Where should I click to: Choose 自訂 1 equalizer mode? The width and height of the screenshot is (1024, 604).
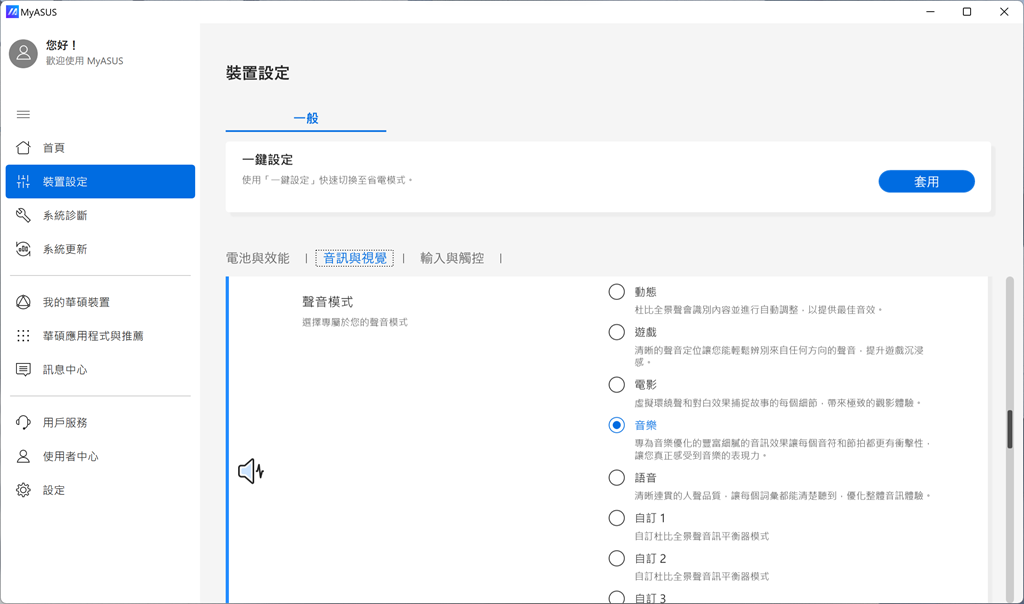tap(617, 518)
